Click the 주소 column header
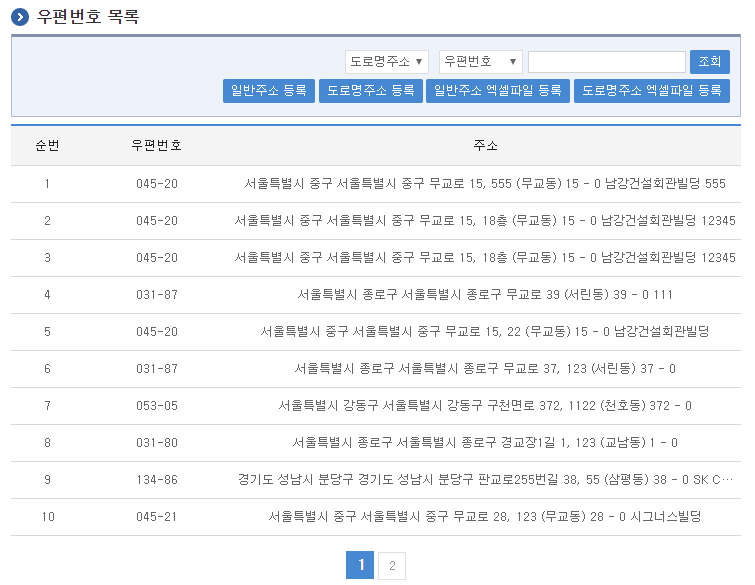 [x=485, y=146]
